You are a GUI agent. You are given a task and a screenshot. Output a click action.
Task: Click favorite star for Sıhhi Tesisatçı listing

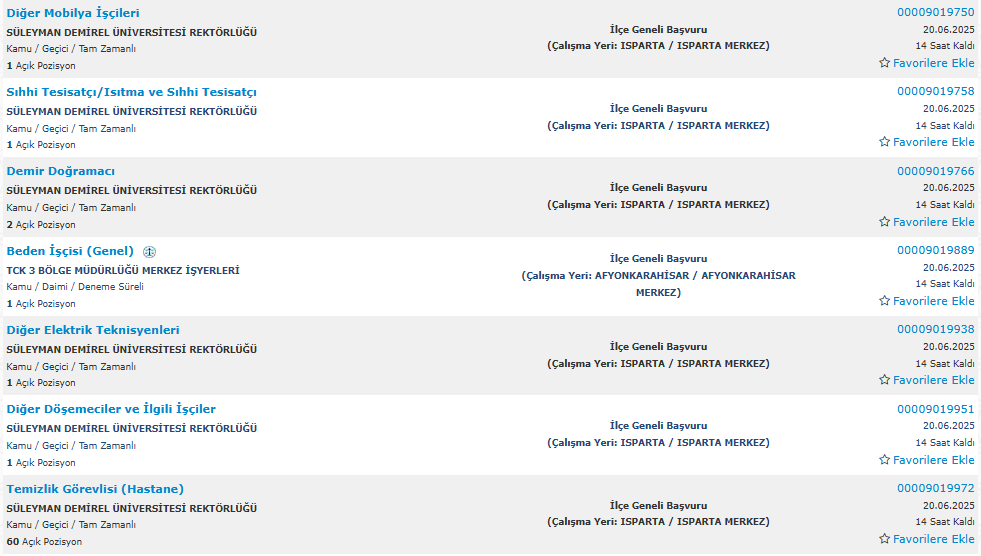pos(884,142)
